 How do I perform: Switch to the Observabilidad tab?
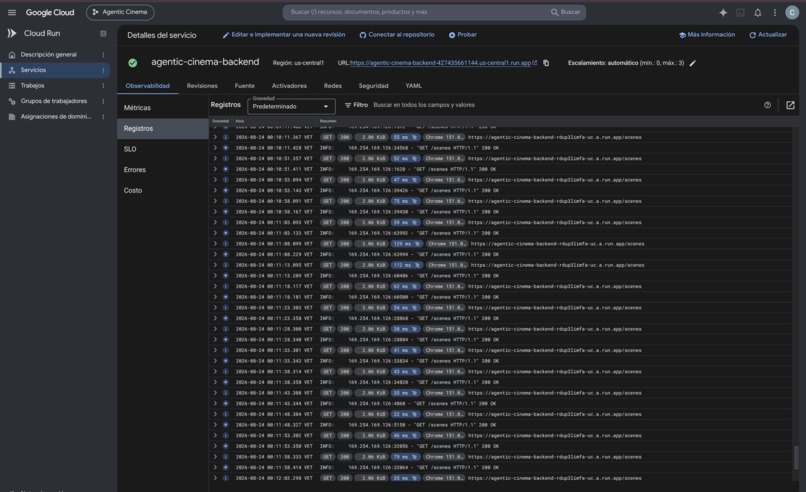[148, 86]
